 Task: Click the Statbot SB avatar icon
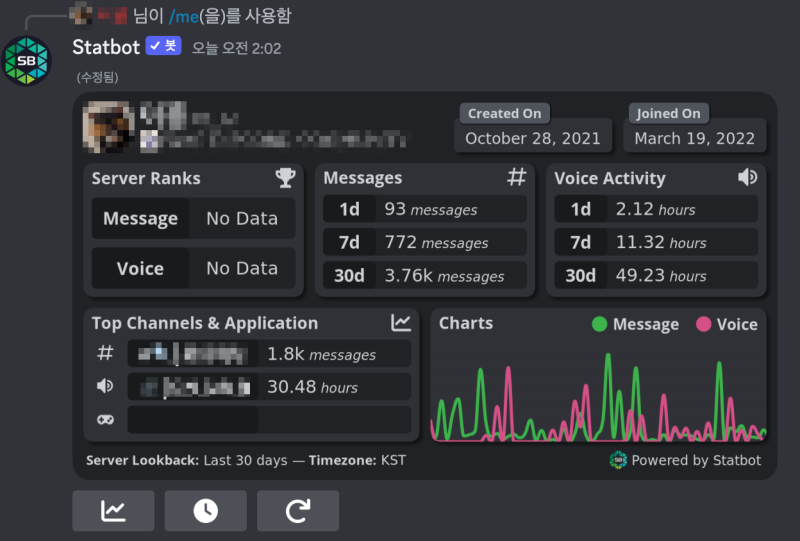27,61
